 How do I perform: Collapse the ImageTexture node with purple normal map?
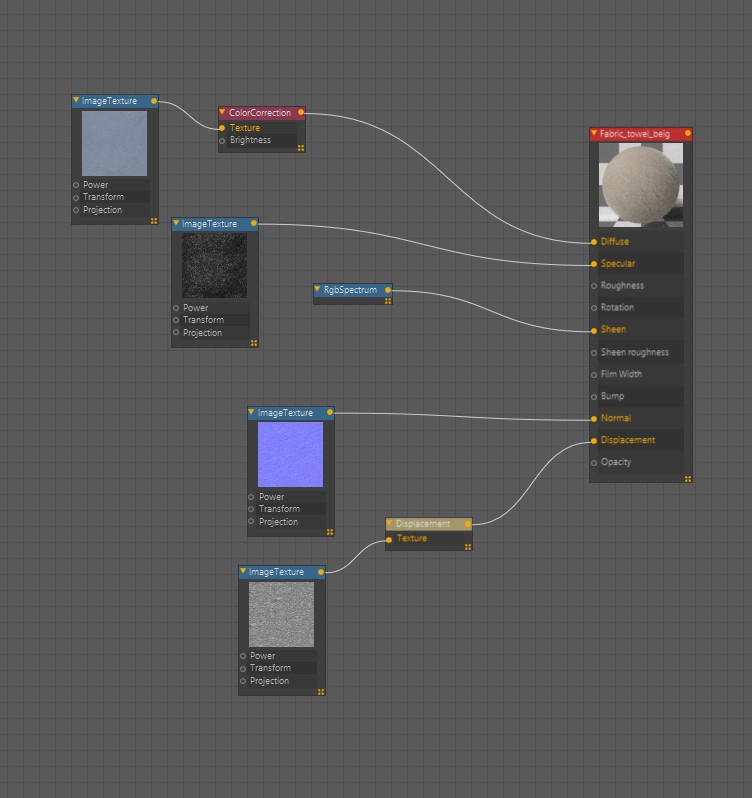251,412
